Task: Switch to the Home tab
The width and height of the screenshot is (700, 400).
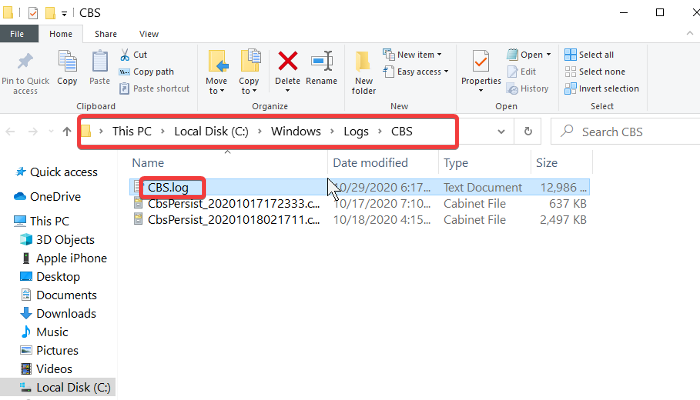Action: click(61, 34)
